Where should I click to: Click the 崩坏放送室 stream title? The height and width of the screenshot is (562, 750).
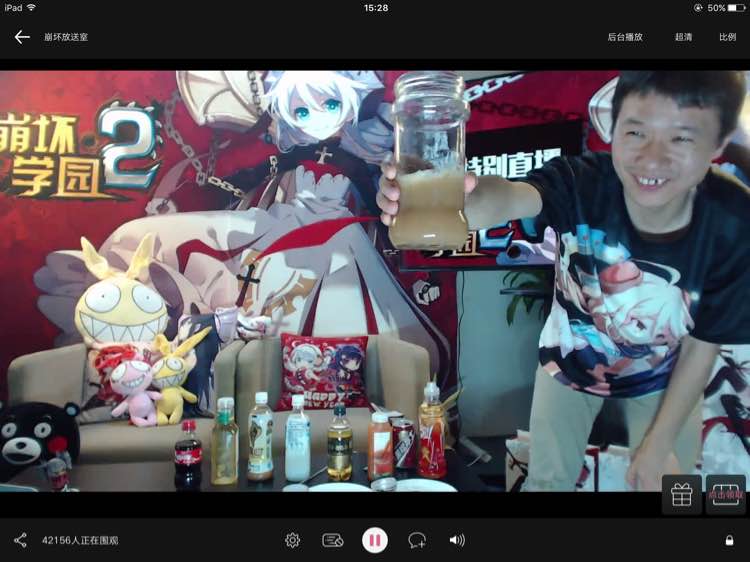pyautogui.click(x=66, y=37)
